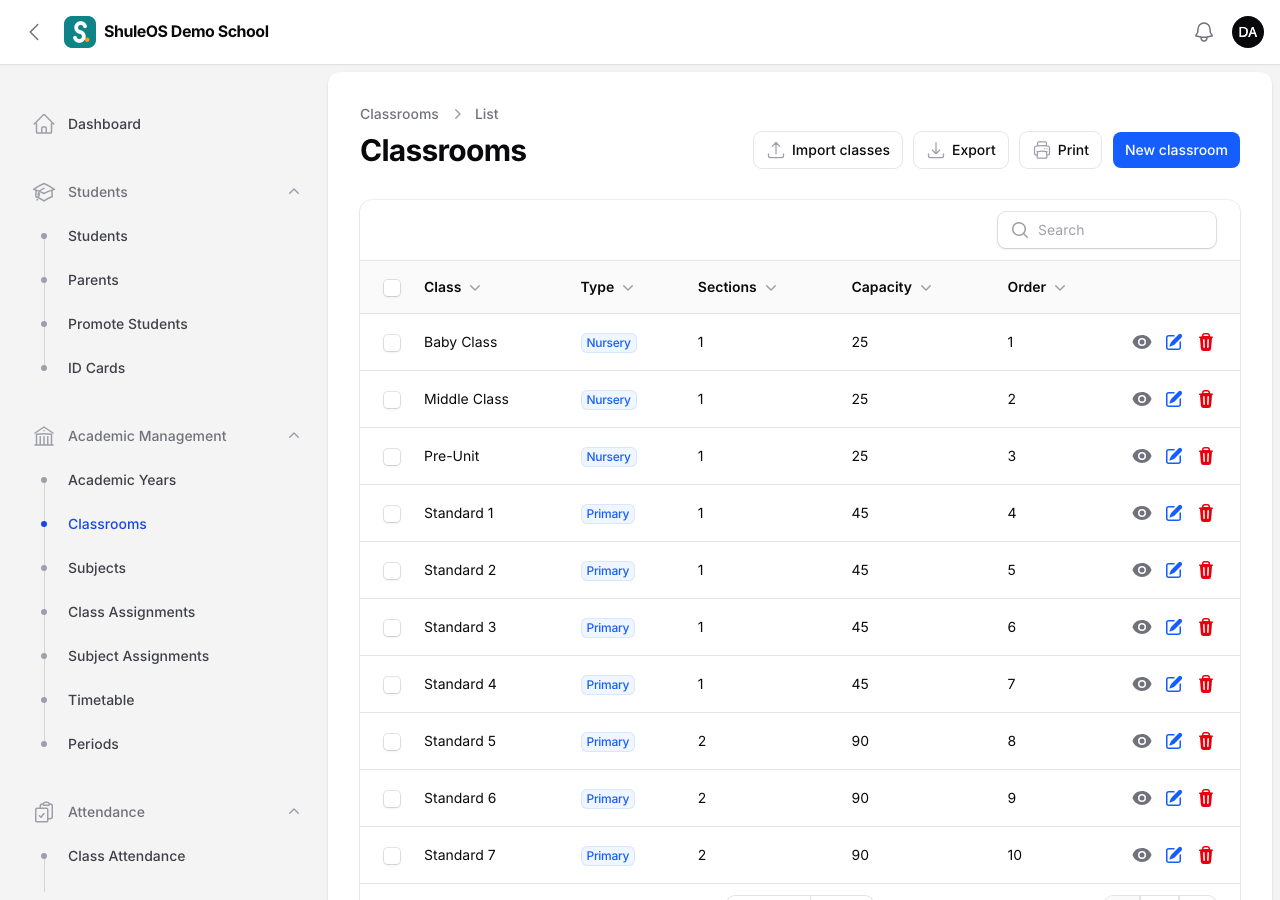The height and width of the screenshot is (900, 1280).
Task: Edit the Standard 1 row
Action: tap(1174, 513)
